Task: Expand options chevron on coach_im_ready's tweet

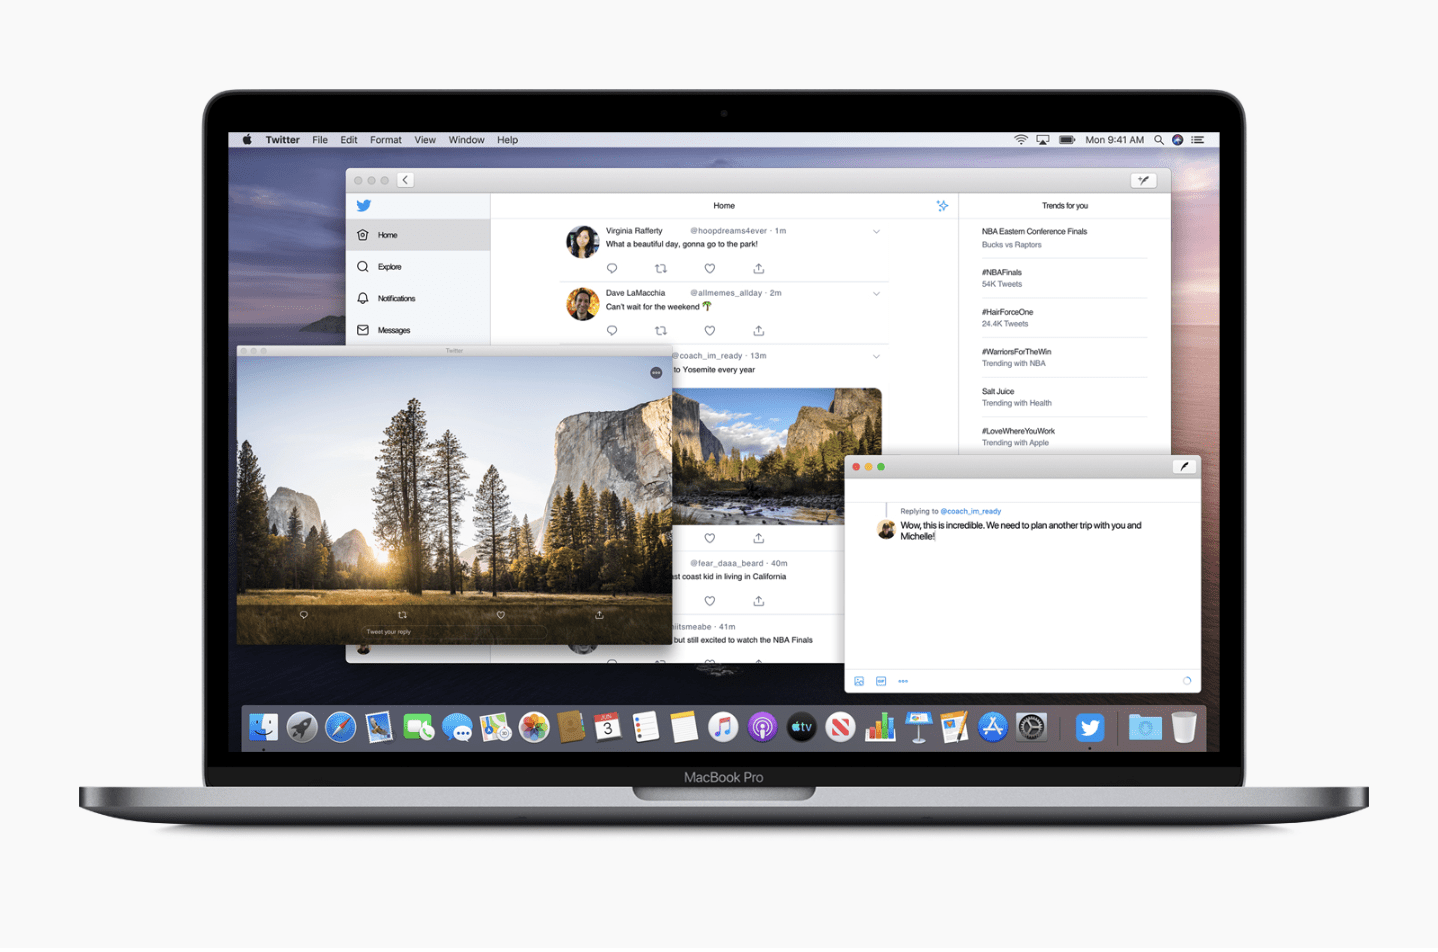Action: (876, 356)
